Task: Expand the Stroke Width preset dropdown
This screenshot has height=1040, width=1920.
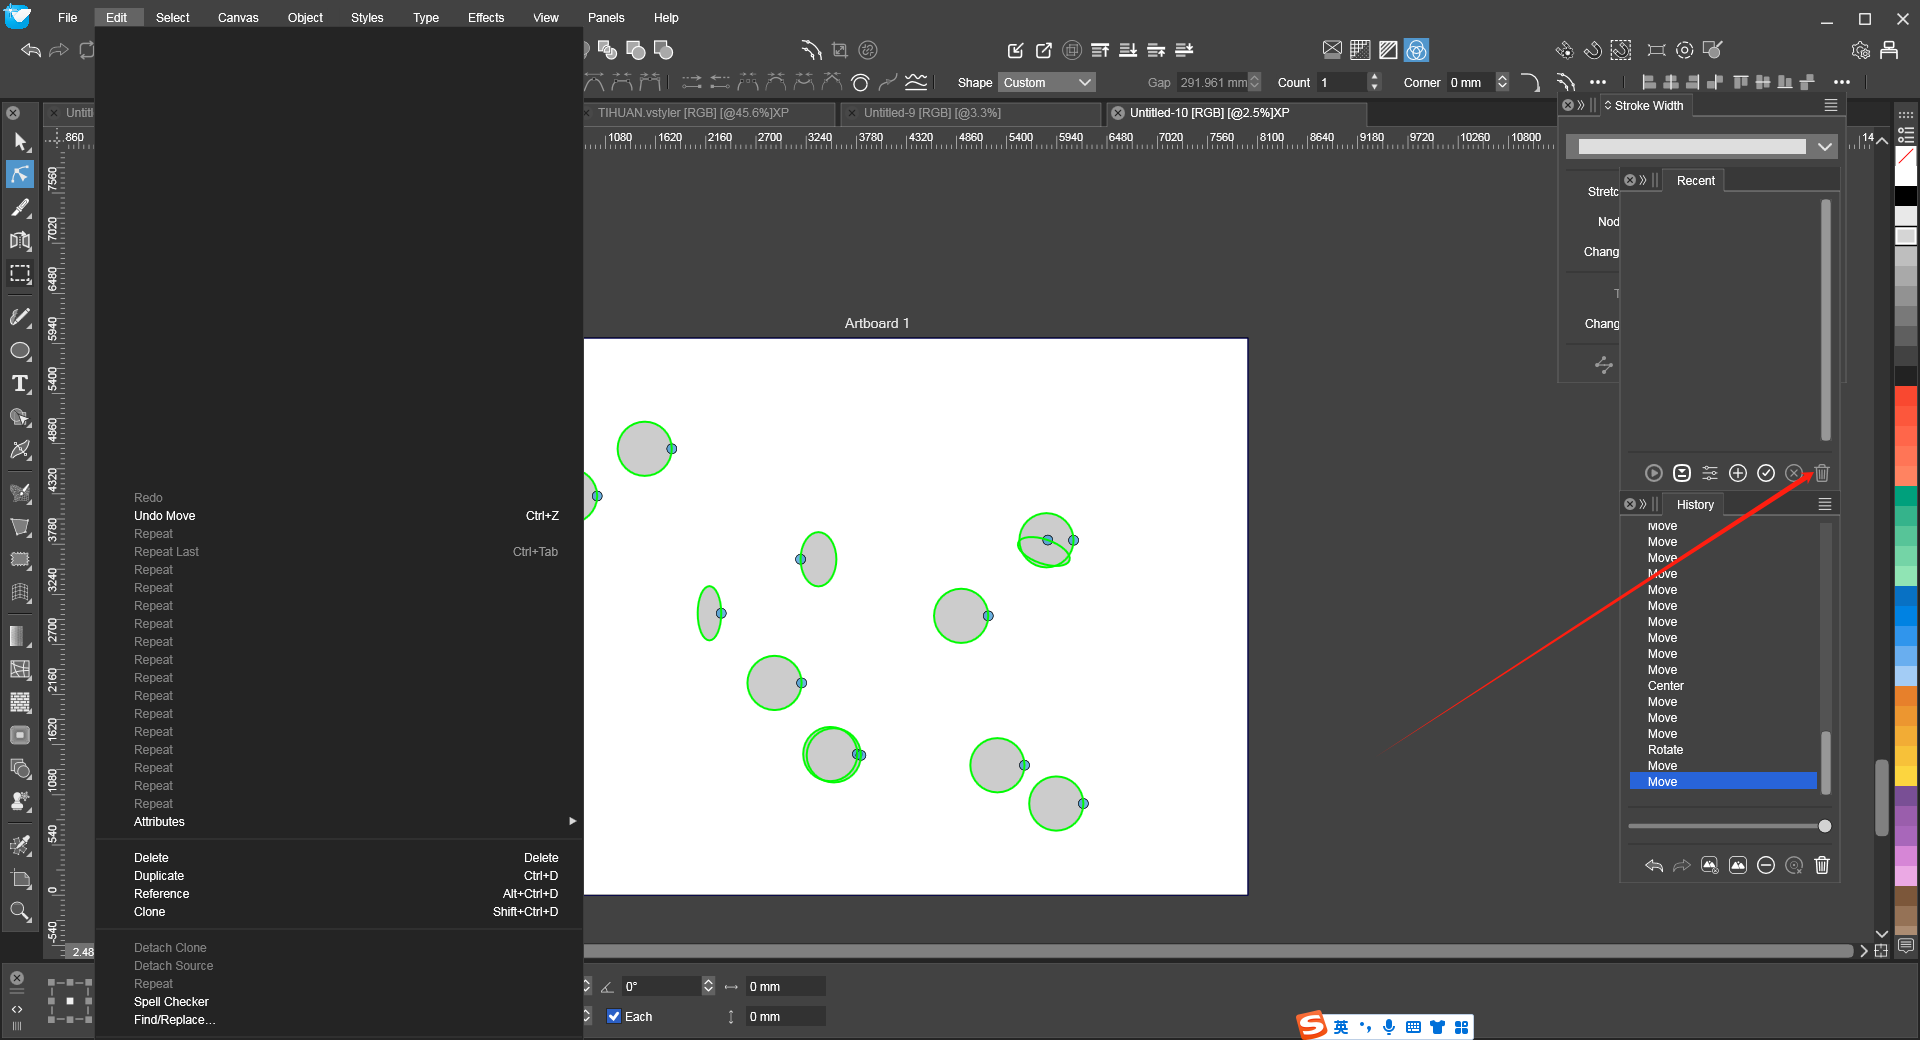Action: 1824,147
